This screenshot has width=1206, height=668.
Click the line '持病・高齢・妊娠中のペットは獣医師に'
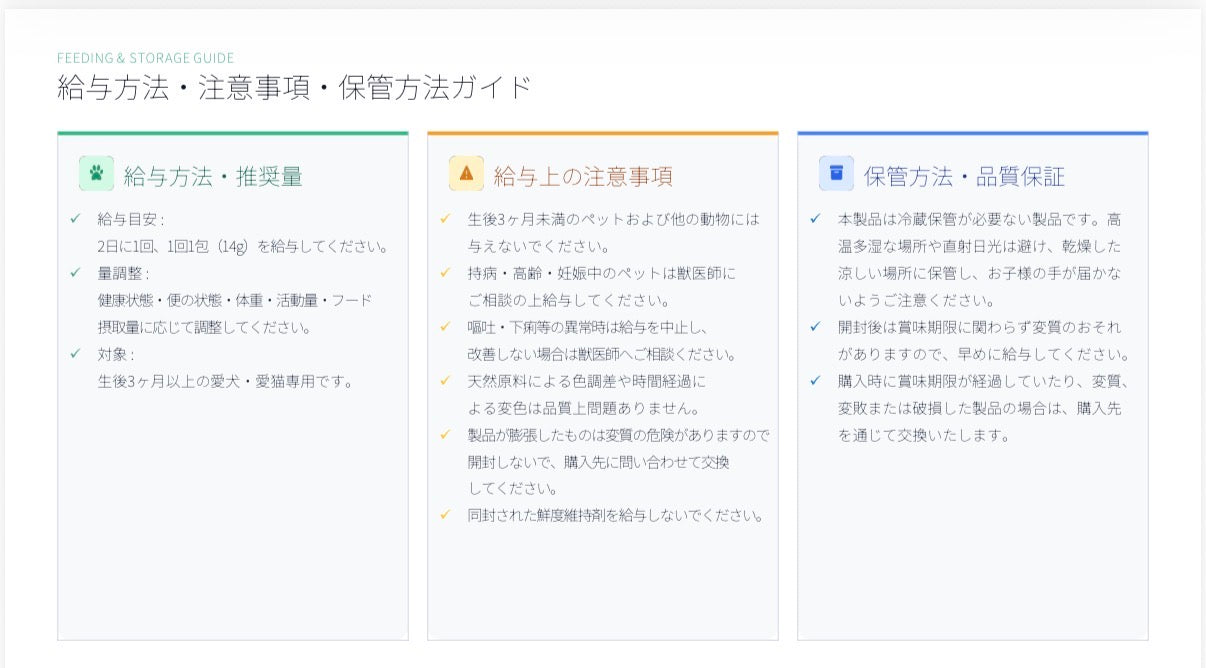point(602,273)
